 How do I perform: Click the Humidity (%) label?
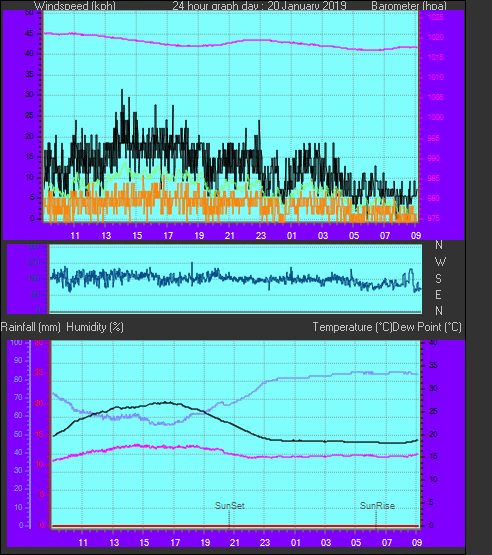click(x=95, y=327)
